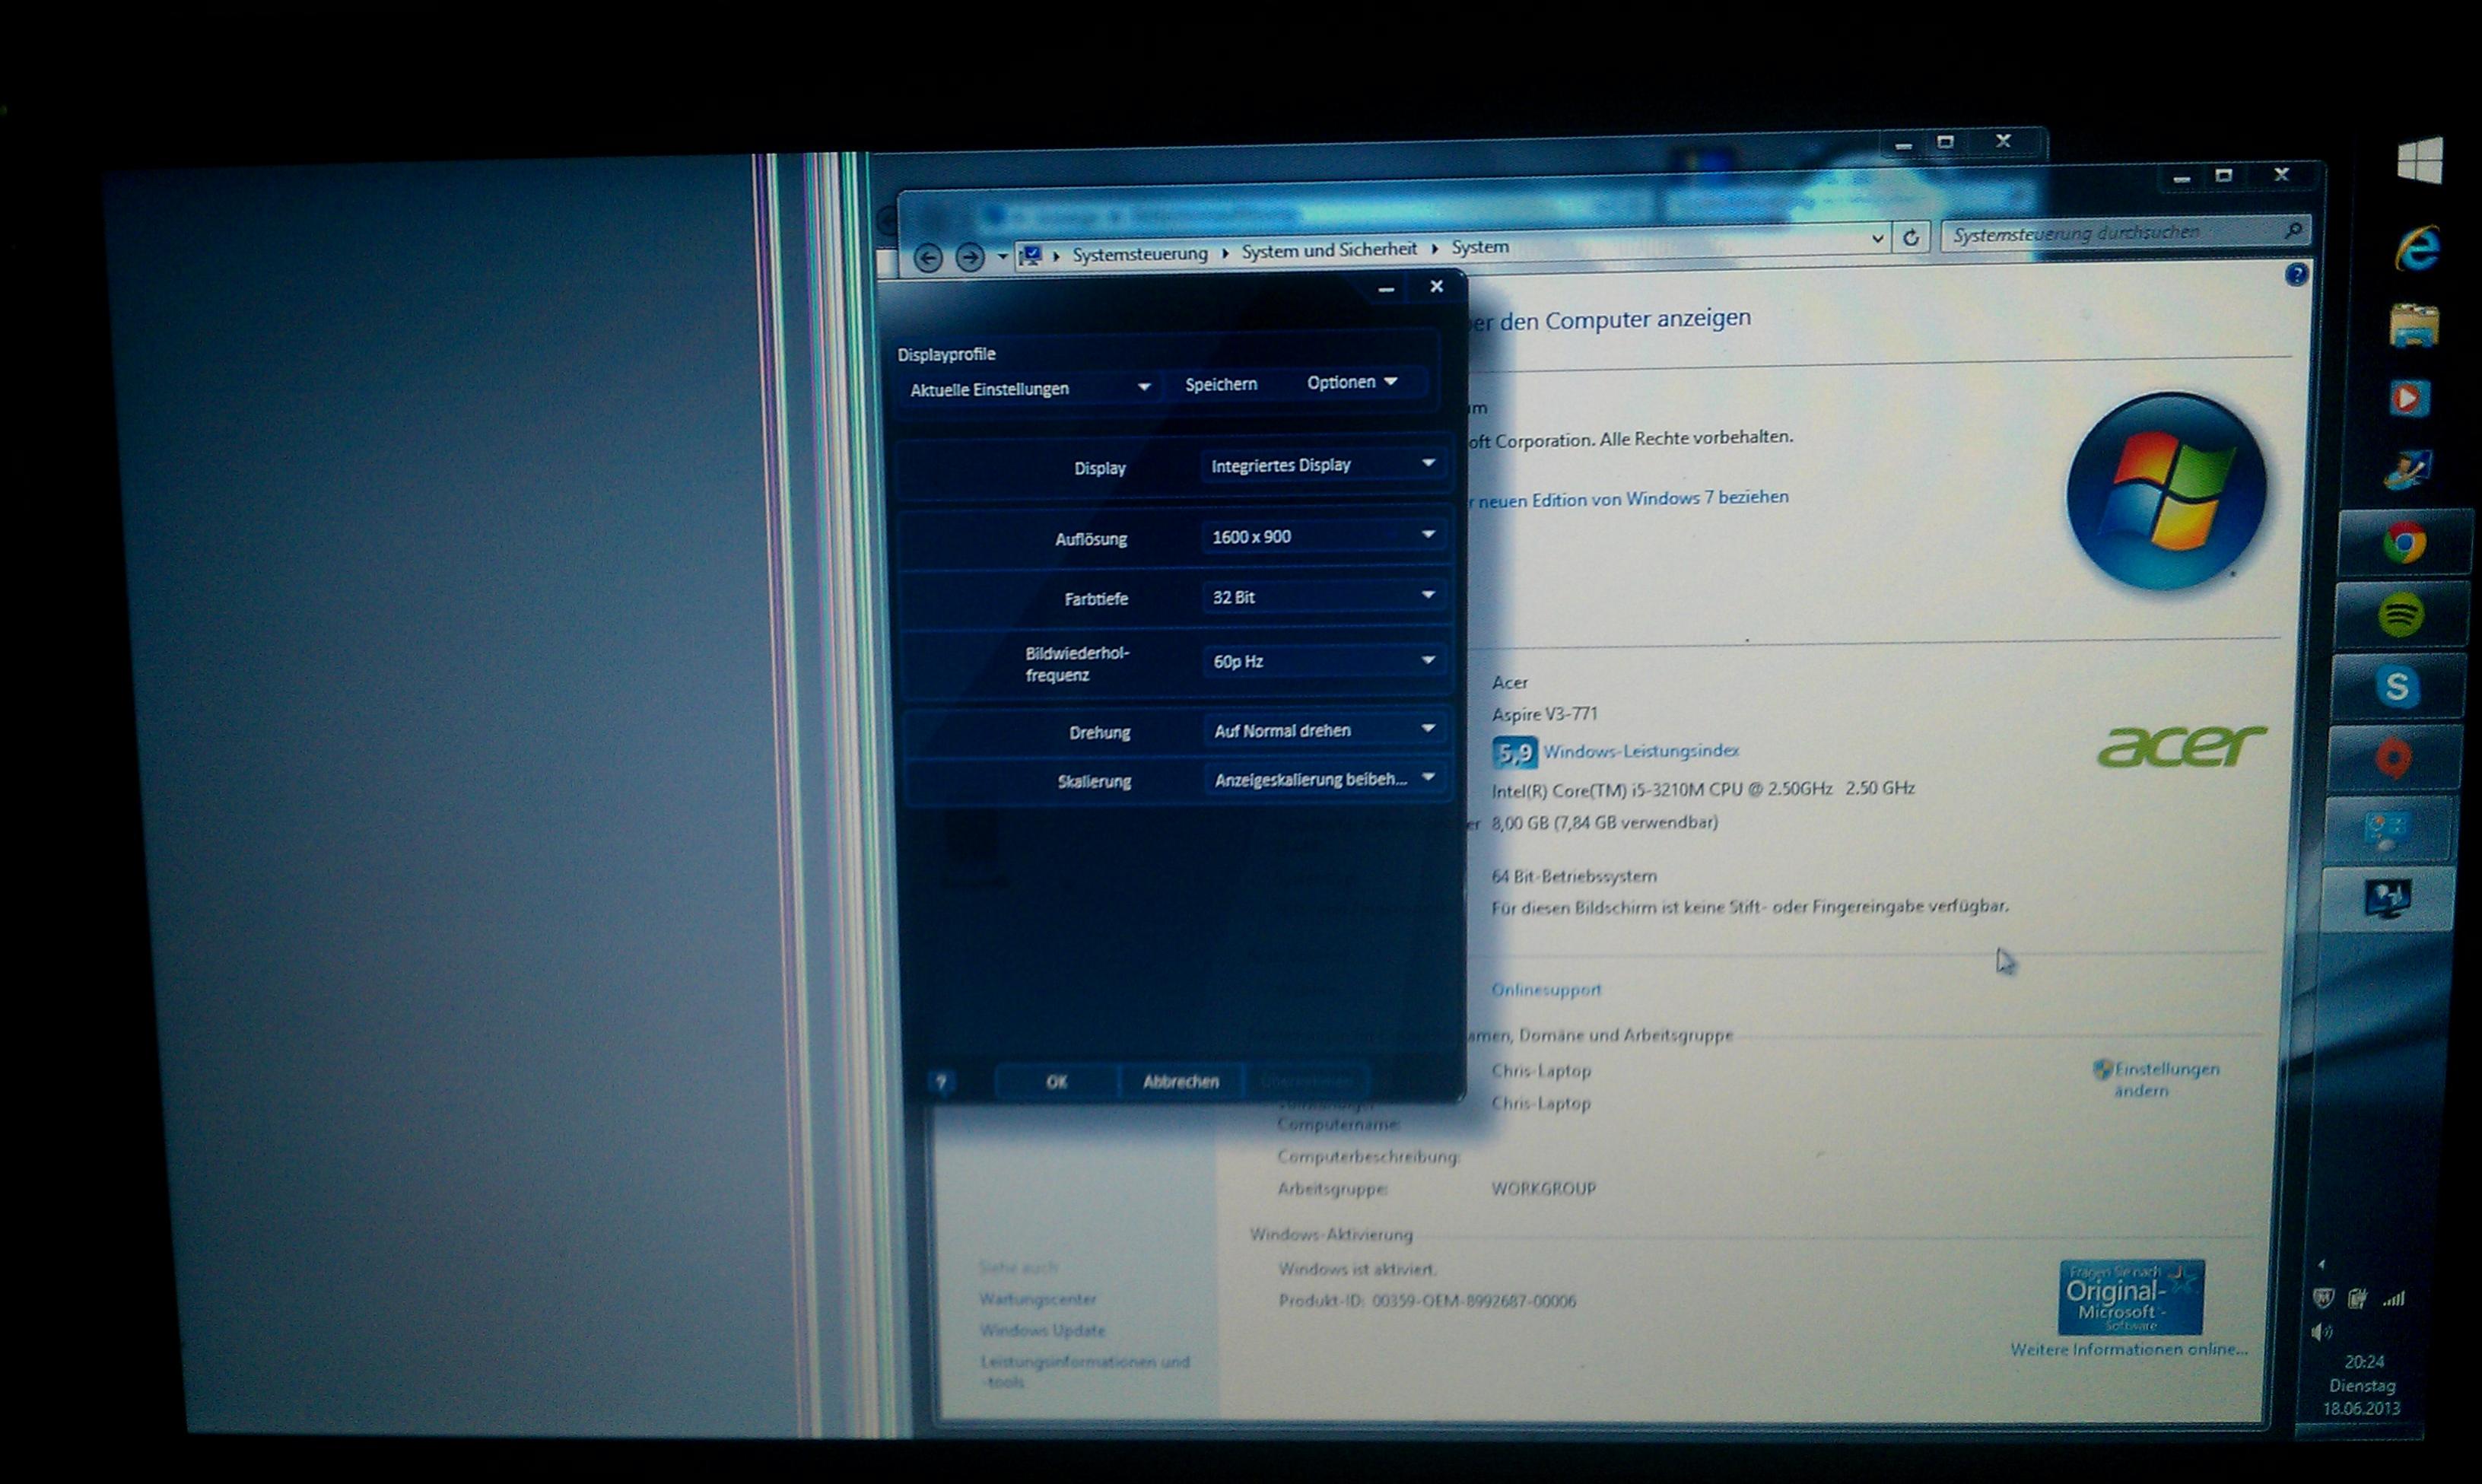Screen dimensions: 2482x1484
Task: Launch Internet Explorer from the taskbar
Action: click(2416, 248)
